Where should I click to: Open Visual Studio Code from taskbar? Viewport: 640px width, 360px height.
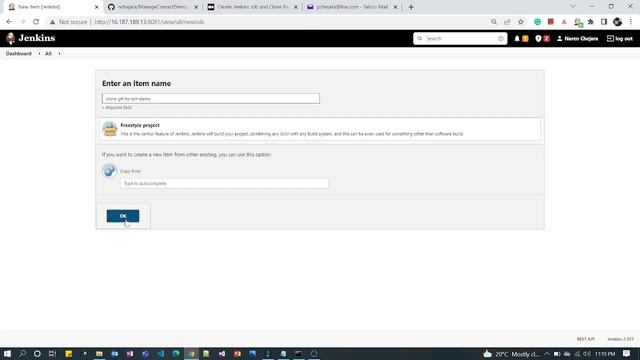pyautogui.click(x=160, y=353)
